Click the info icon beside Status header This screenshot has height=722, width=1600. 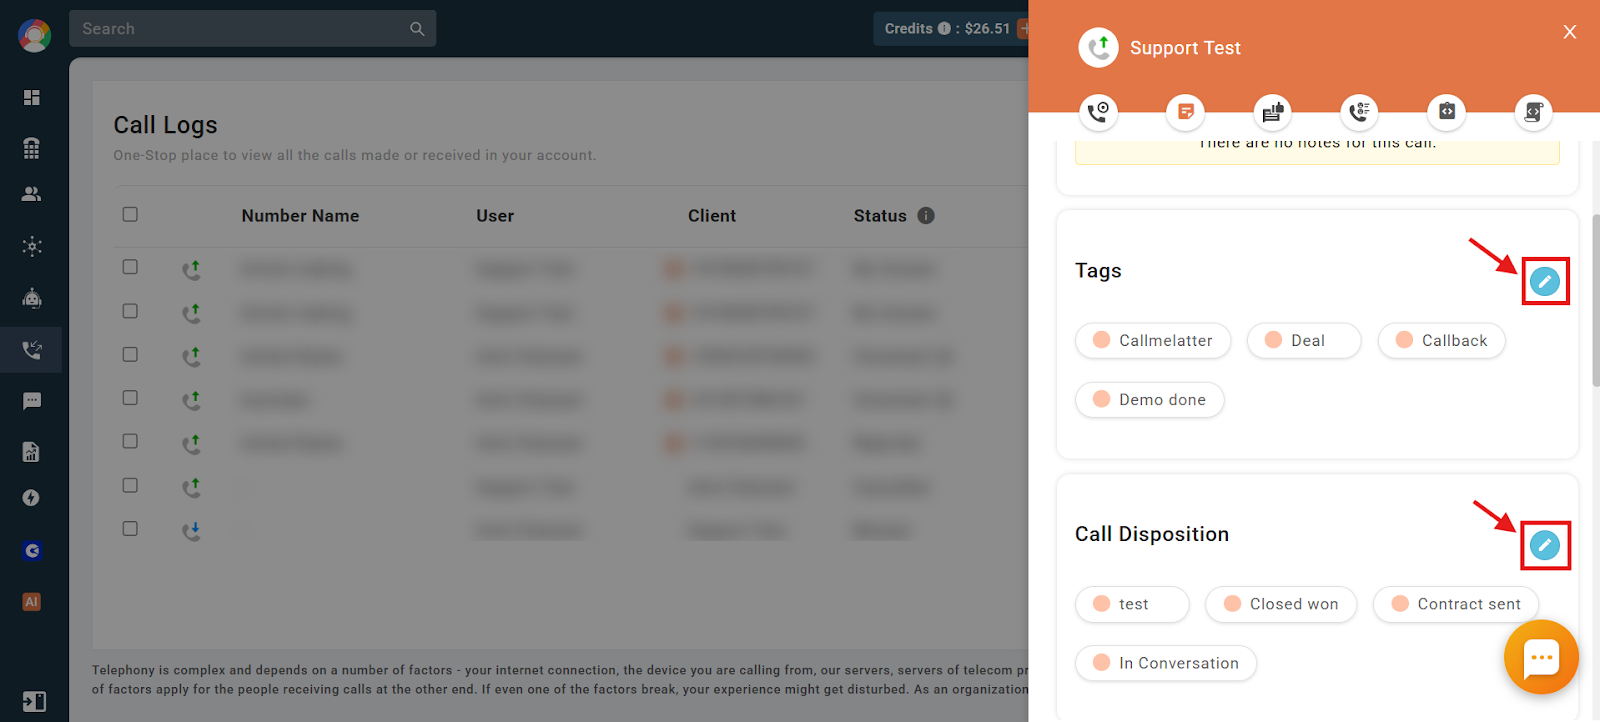(x=926, y=215)
